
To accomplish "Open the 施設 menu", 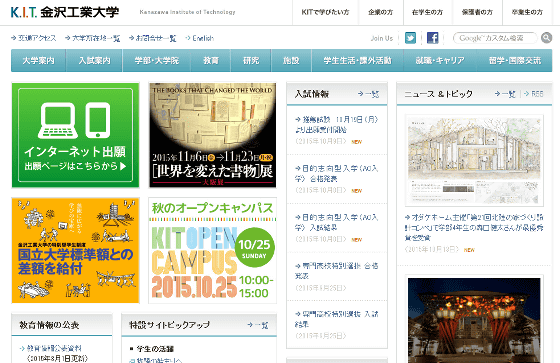I will pos(291,60).
